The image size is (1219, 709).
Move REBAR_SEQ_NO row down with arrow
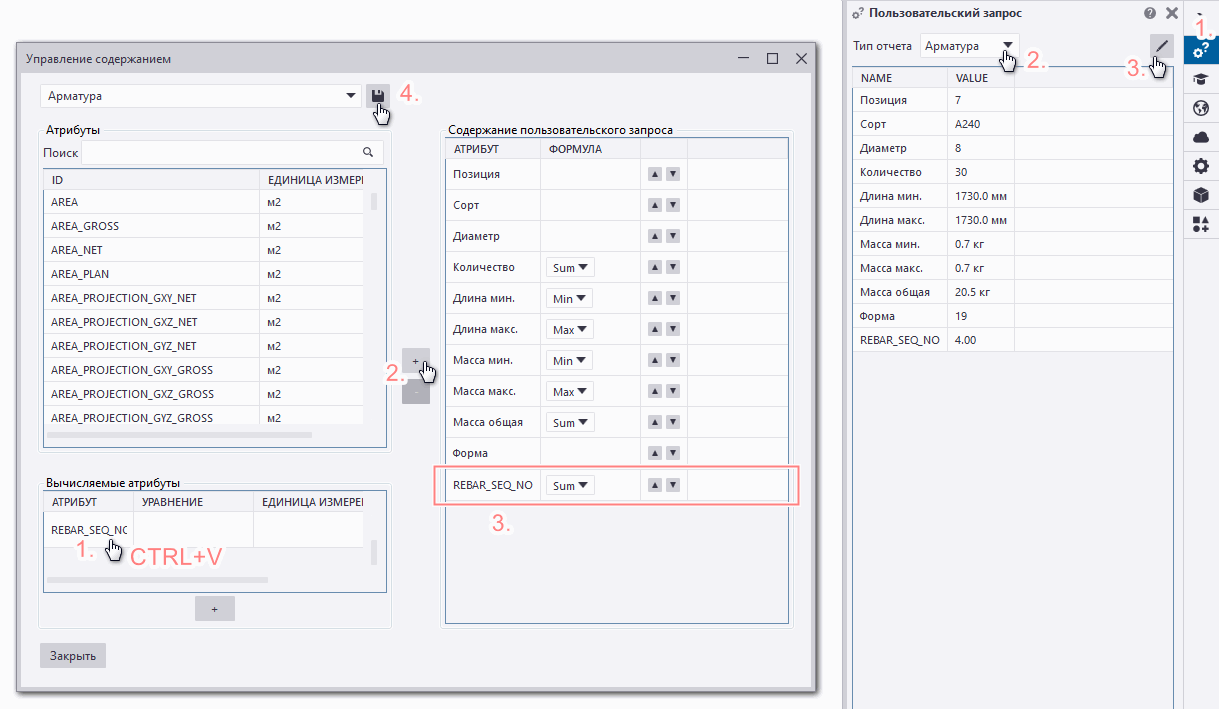coord(673,485)
